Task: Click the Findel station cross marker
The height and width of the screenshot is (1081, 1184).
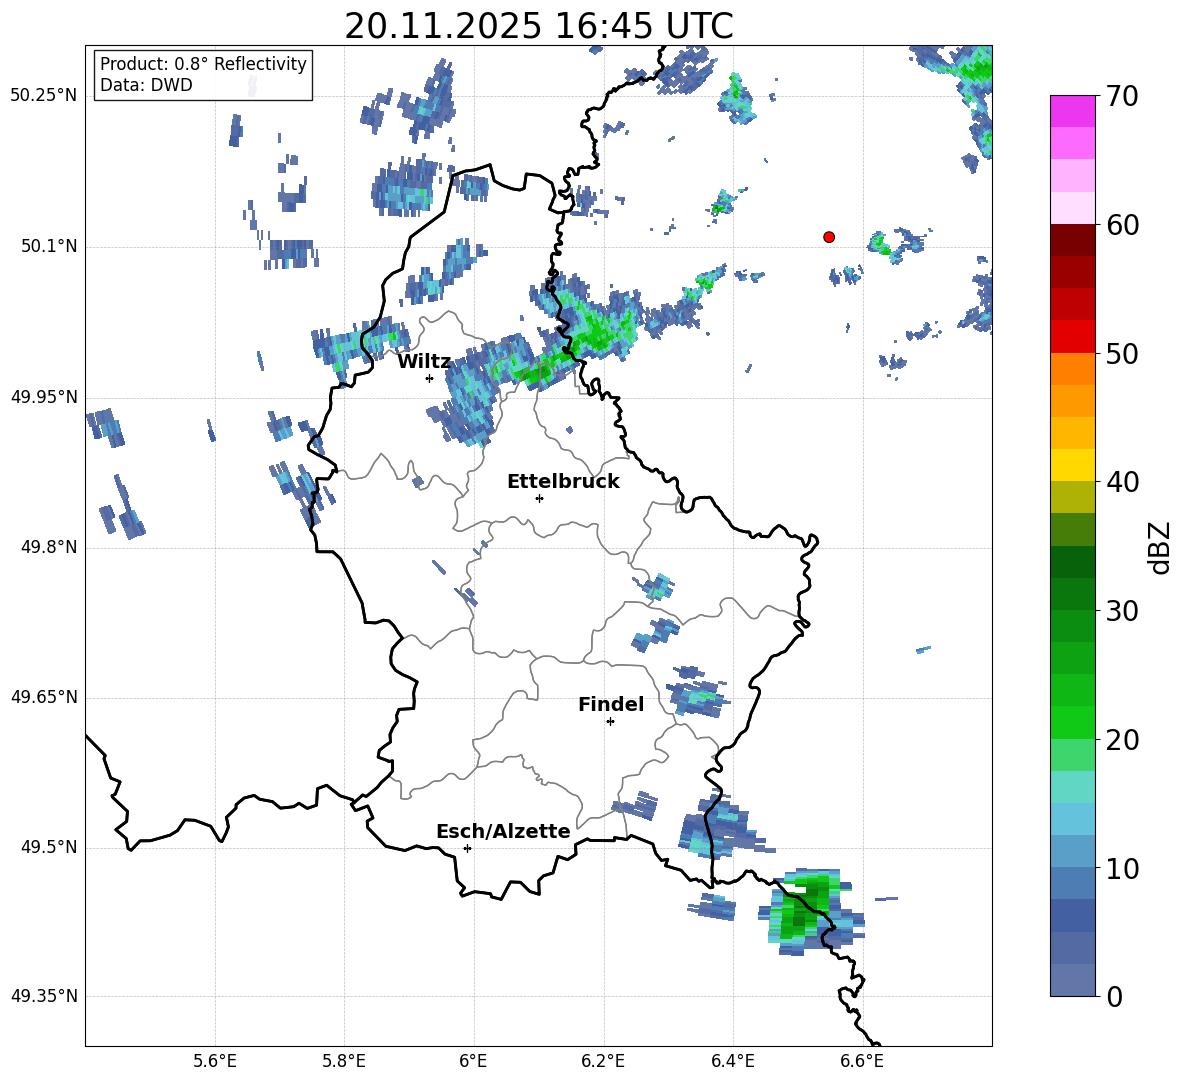Action: click(610, 721)
